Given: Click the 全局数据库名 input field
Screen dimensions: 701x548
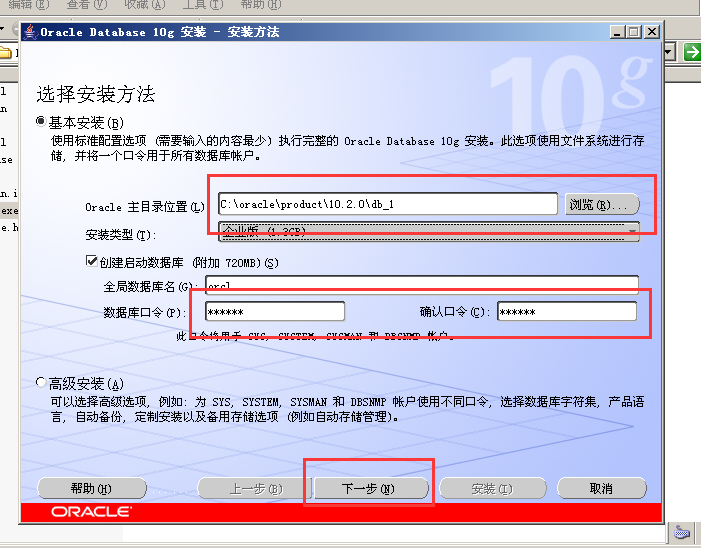Looking at the screenshot, I should click(422, 285).
